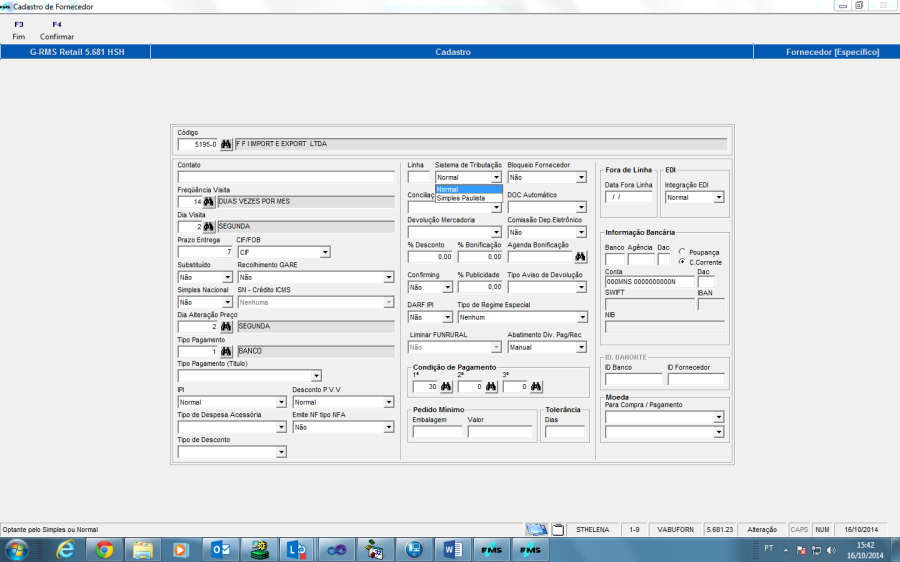Click binoculars for 1ª Condição de Pagamento
The image size is (900, 562).
[446, 387]
